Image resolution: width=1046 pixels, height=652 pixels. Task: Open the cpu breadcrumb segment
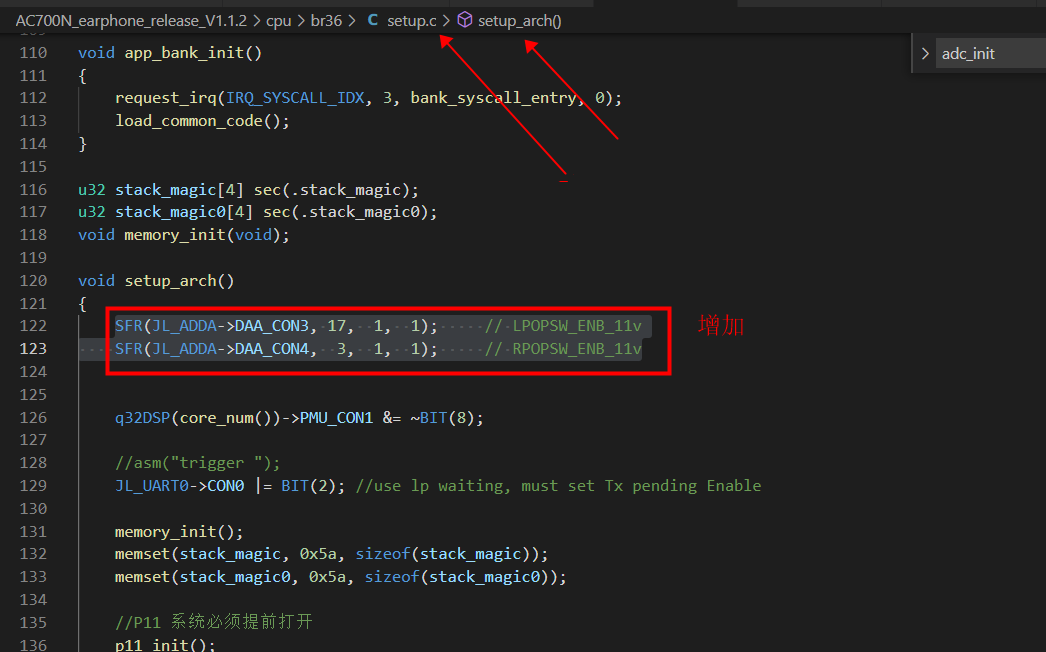[x=278, y=21]
